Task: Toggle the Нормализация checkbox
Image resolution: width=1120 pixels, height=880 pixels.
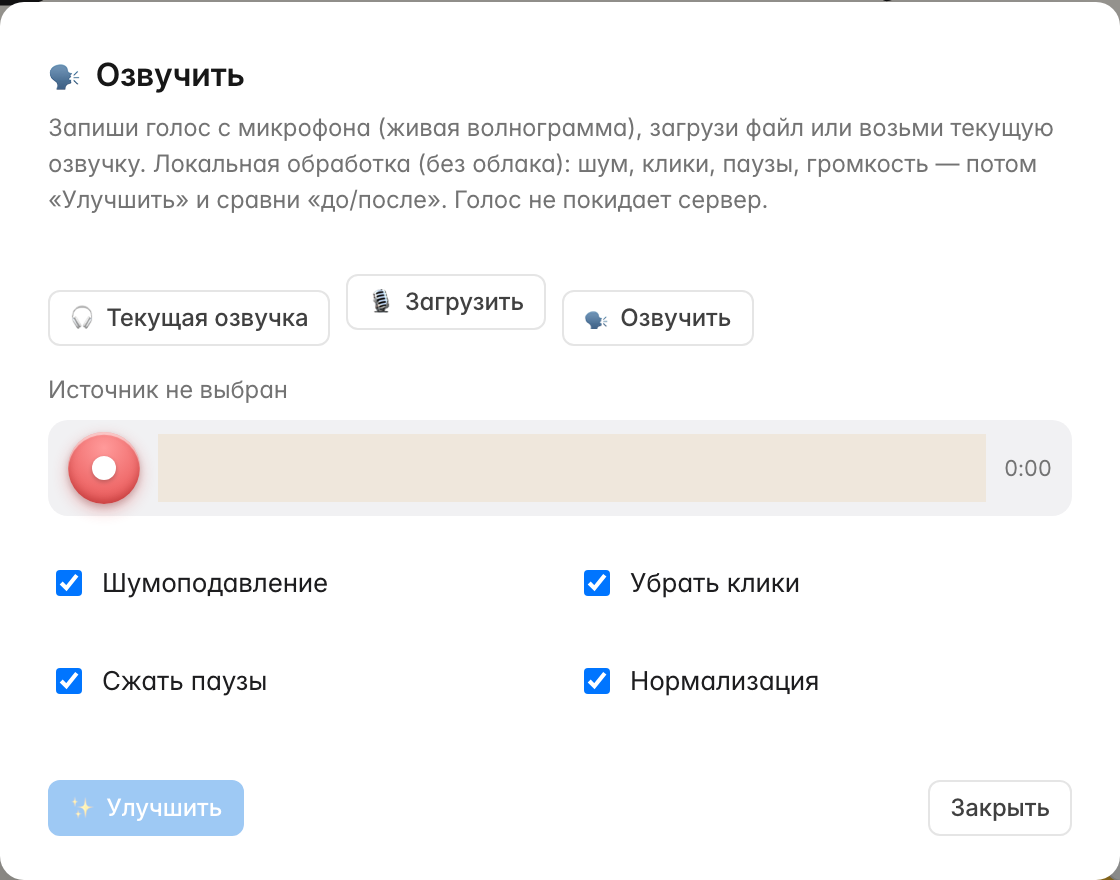Action: [x=597, y=681]
